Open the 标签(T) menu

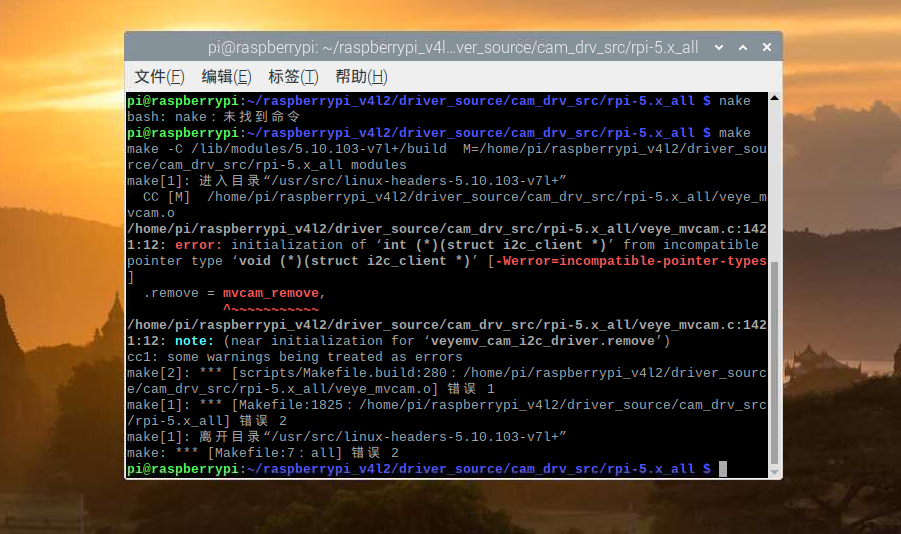click(292, 77)
